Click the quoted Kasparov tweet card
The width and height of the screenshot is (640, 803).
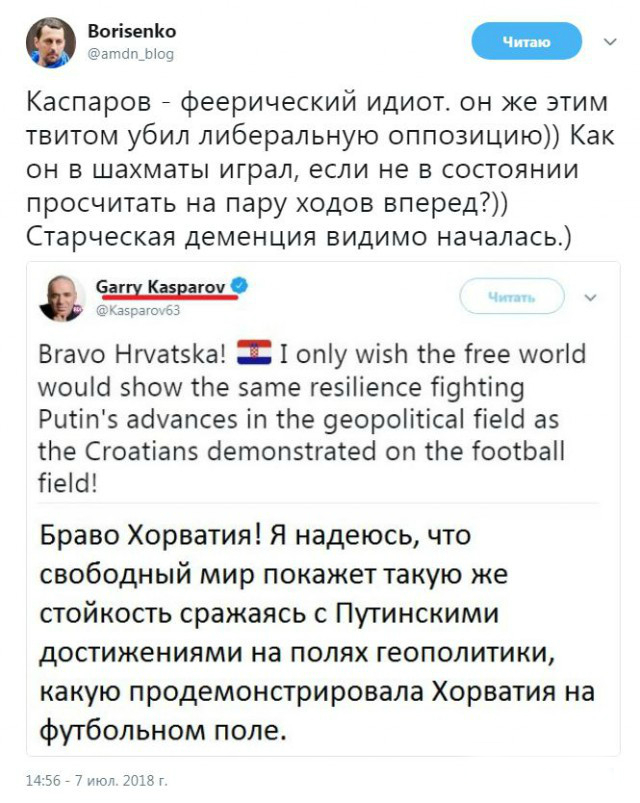[320, 500]
